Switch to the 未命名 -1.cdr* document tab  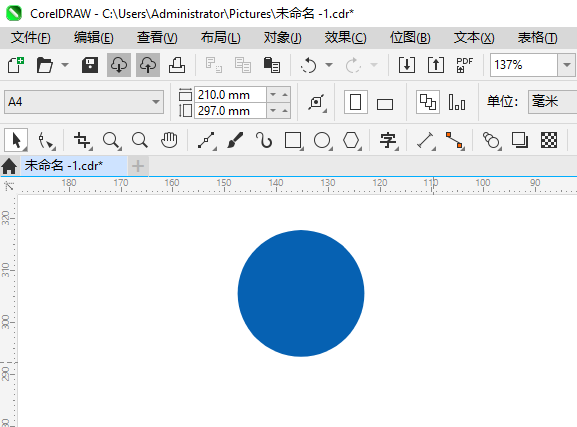[x=74, y=166]
